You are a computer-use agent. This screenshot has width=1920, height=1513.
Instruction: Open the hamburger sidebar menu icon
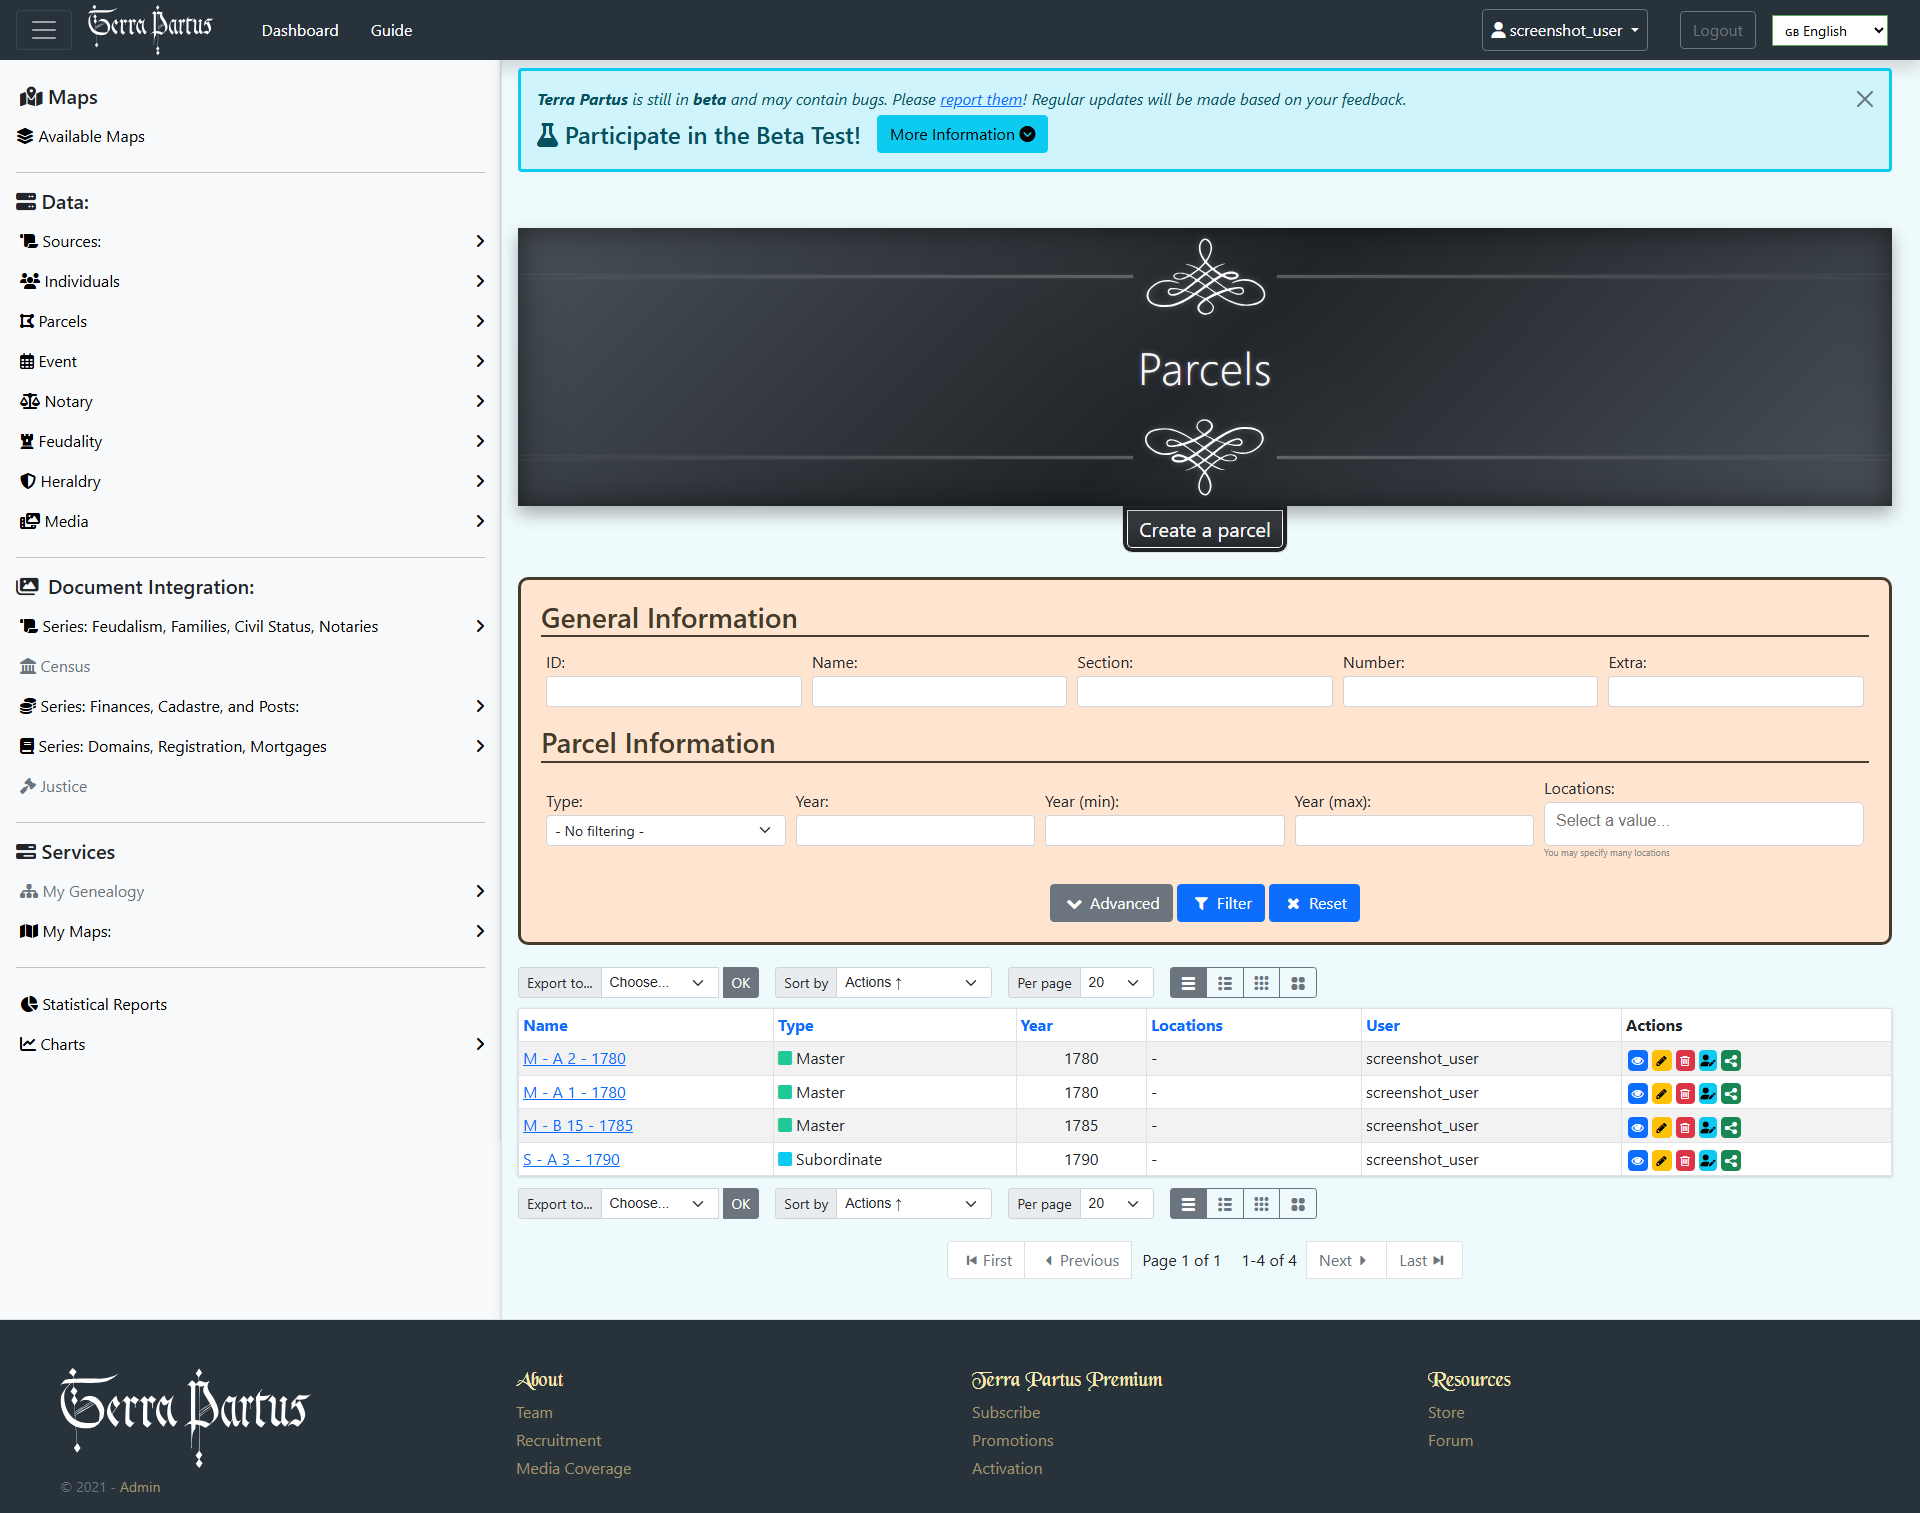coord(43,30)
